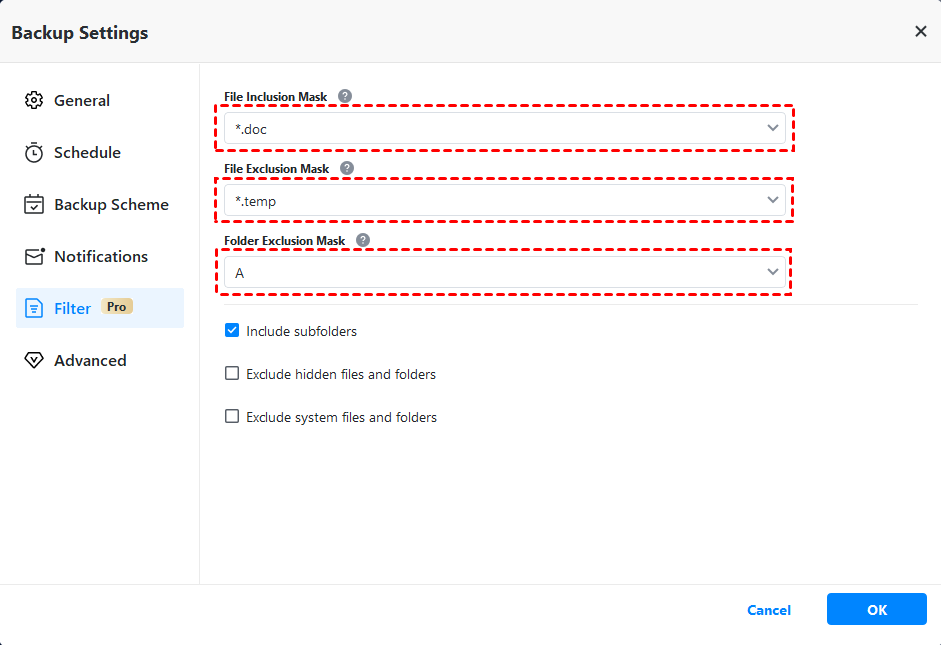Click the Filter document icon
This screenshot has width=941, height=645.
[x=34, y=308]
